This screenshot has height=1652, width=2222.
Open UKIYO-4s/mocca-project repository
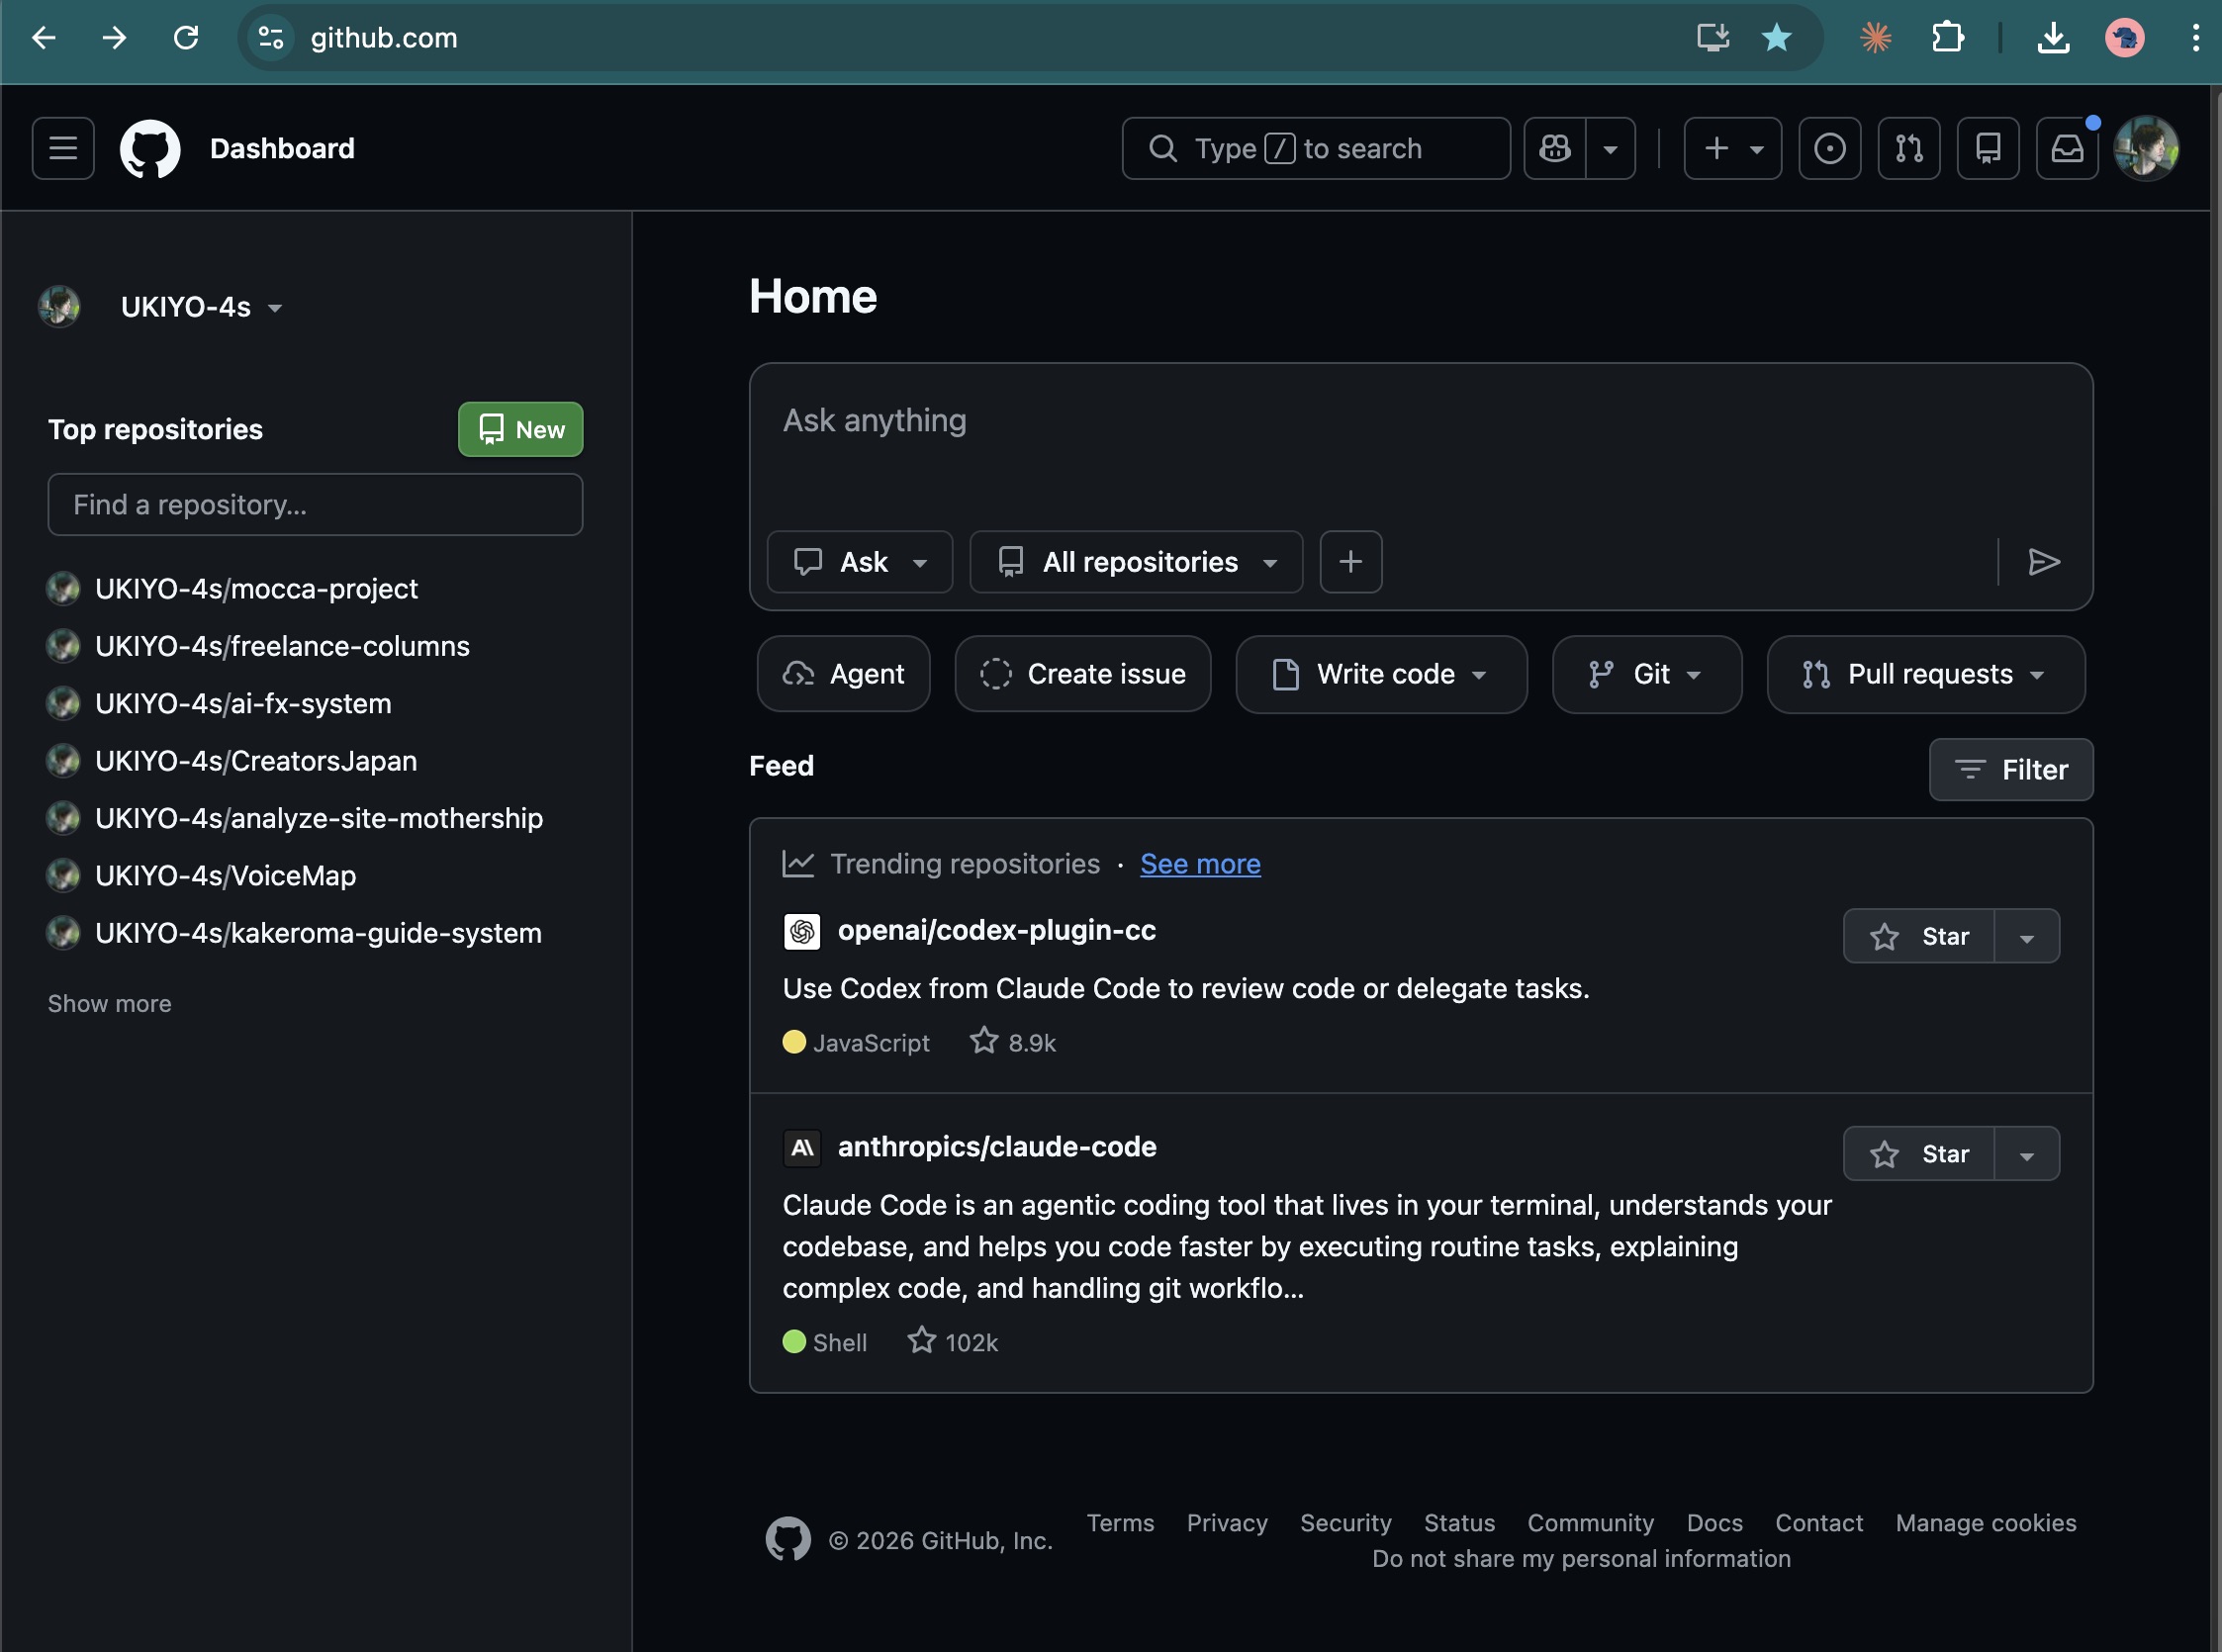click(256, 589)
